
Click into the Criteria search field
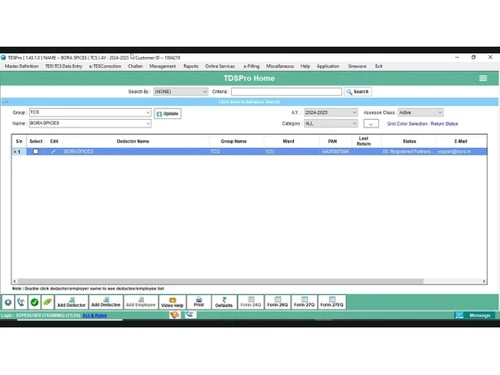click(x=286, y=92)
